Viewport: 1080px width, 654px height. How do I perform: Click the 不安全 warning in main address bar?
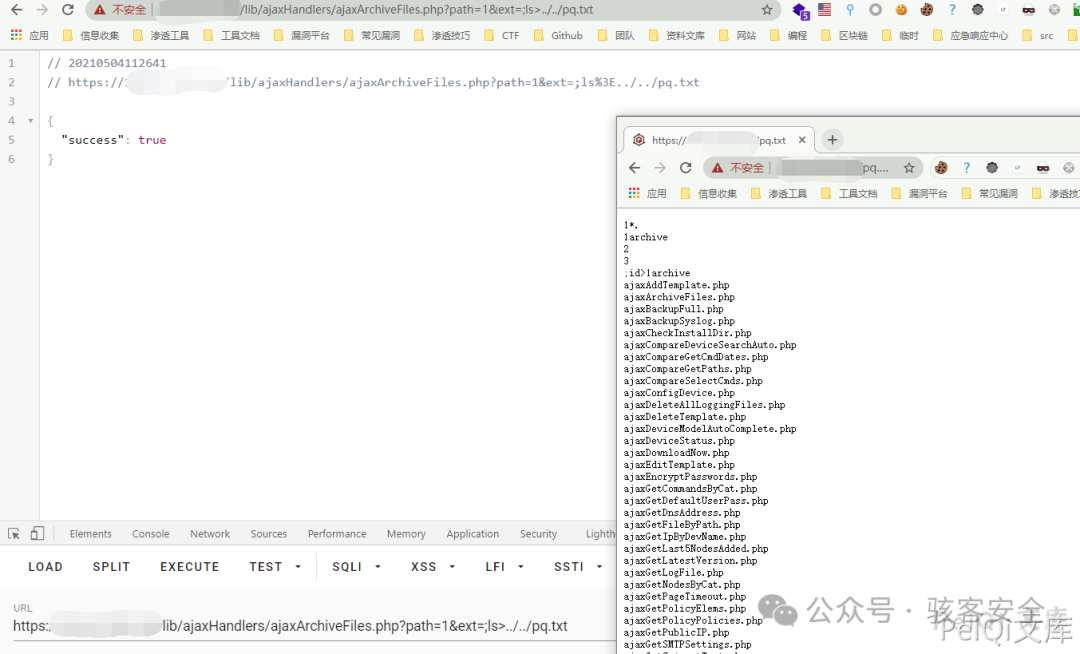click(x=121, y=10)
